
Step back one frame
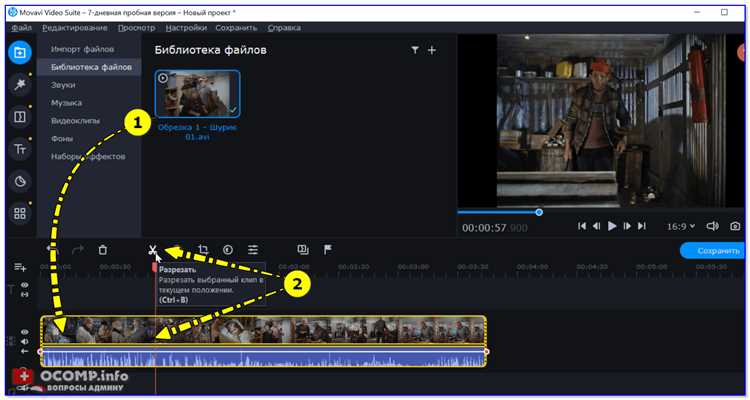click(x=596, y=226)
